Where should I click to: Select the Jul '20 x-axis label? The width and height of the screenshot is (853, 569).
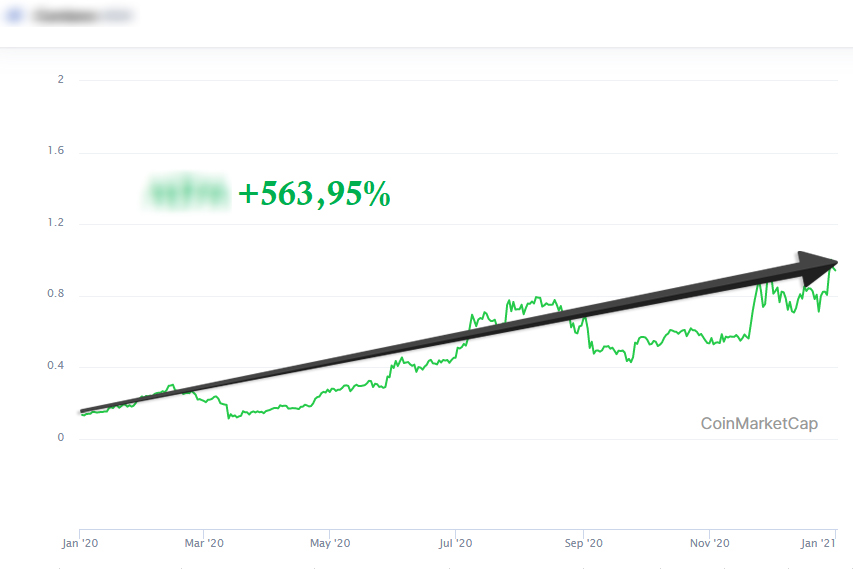click(x=456, y=543)
